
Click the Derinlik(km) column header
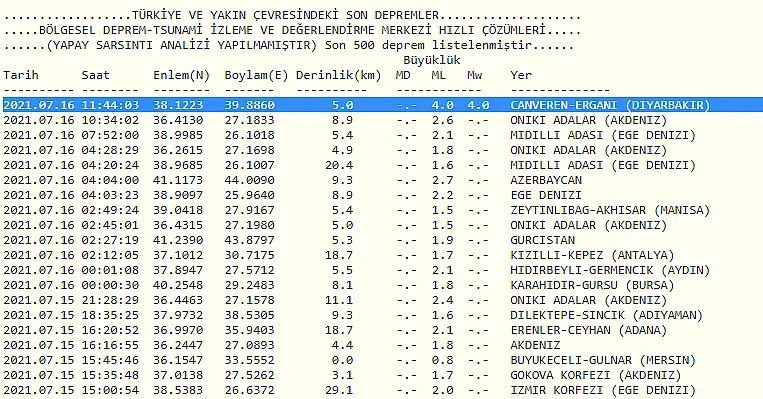click(339, 75)
